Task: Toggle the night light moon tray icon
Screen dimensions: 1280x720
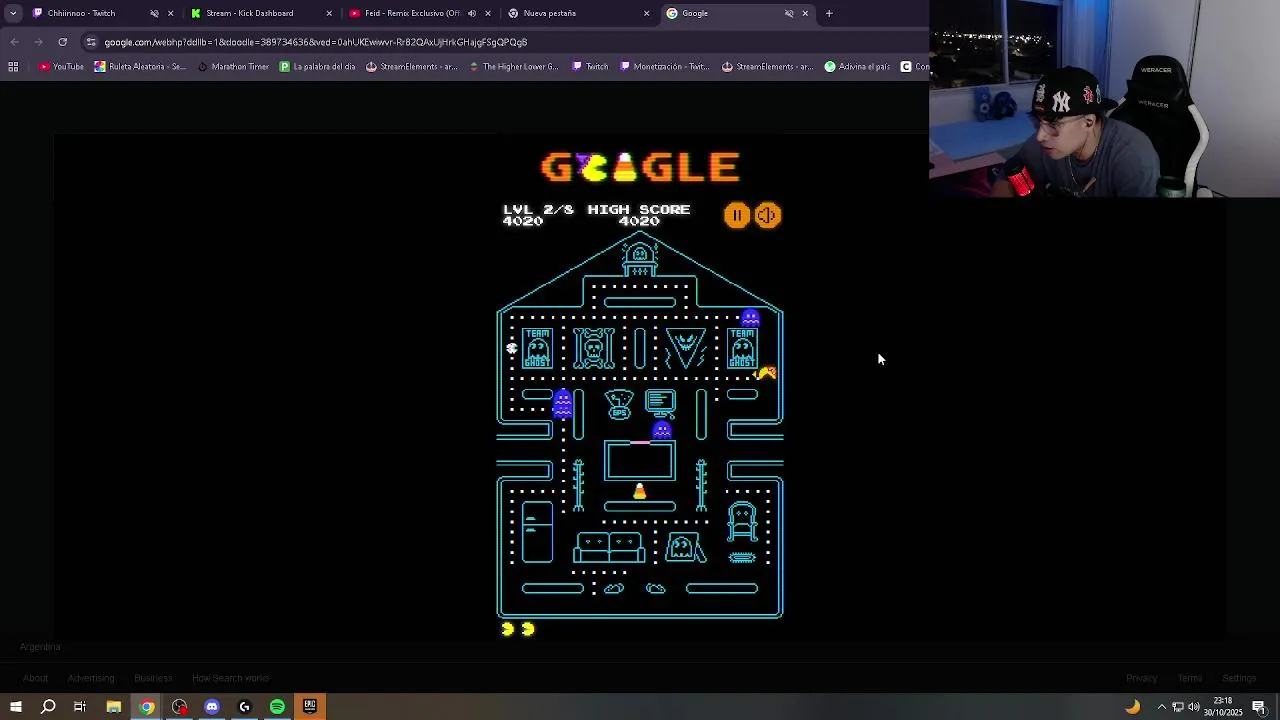Action: [1132, 707]
